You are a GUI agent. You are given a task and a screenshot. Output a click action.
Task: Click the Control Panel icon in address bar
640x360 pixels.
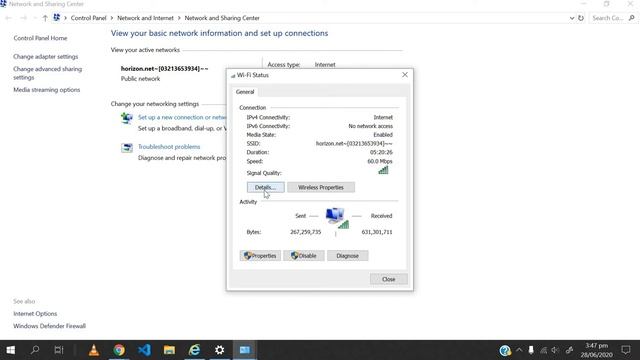click(x=56, y=18)
